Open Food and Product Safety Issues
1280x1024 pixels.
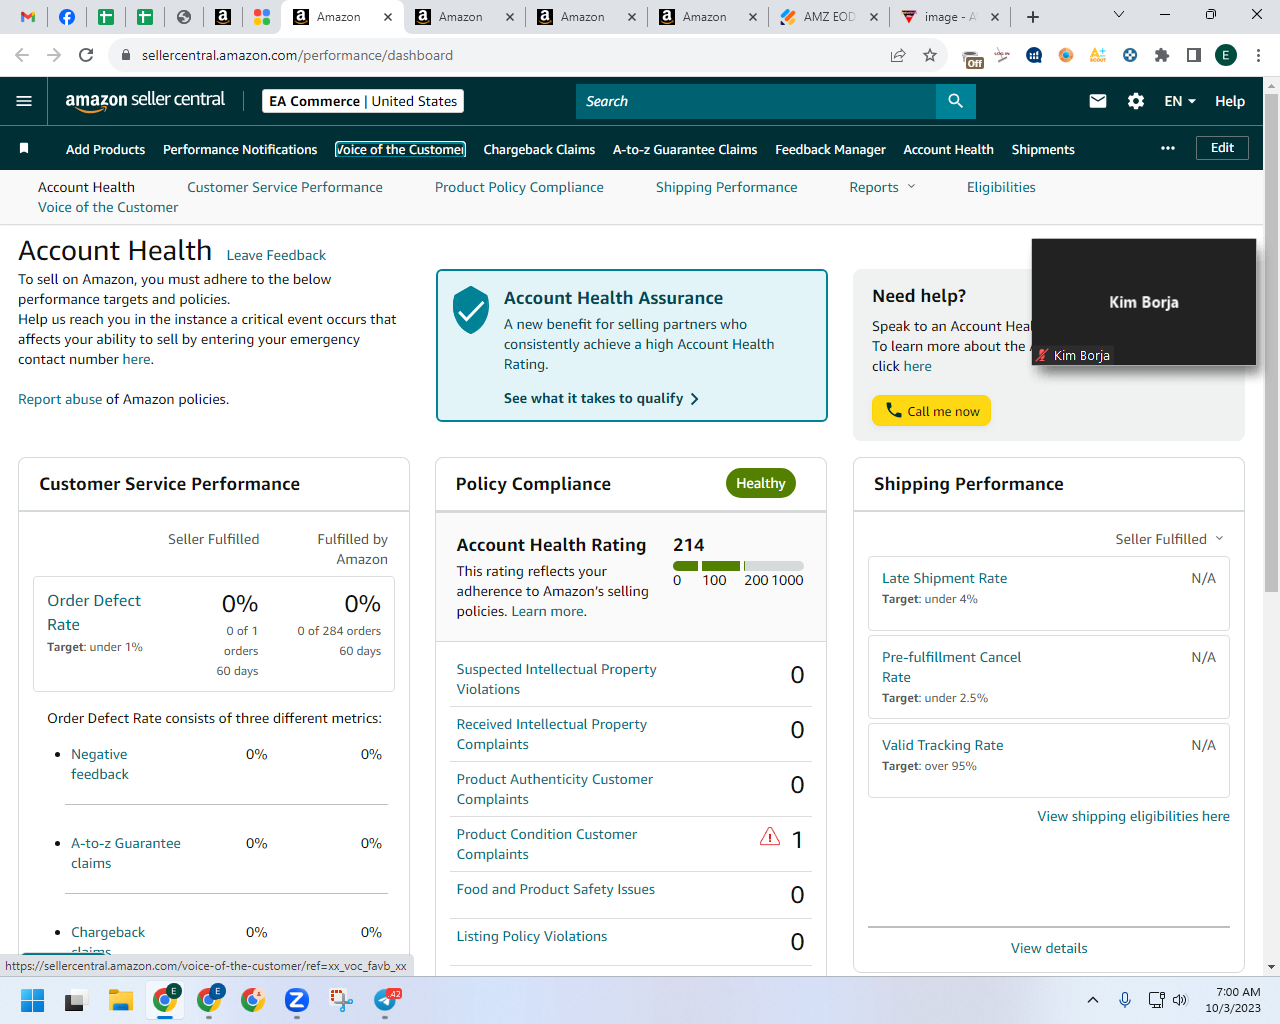click(x=555, y=889)
